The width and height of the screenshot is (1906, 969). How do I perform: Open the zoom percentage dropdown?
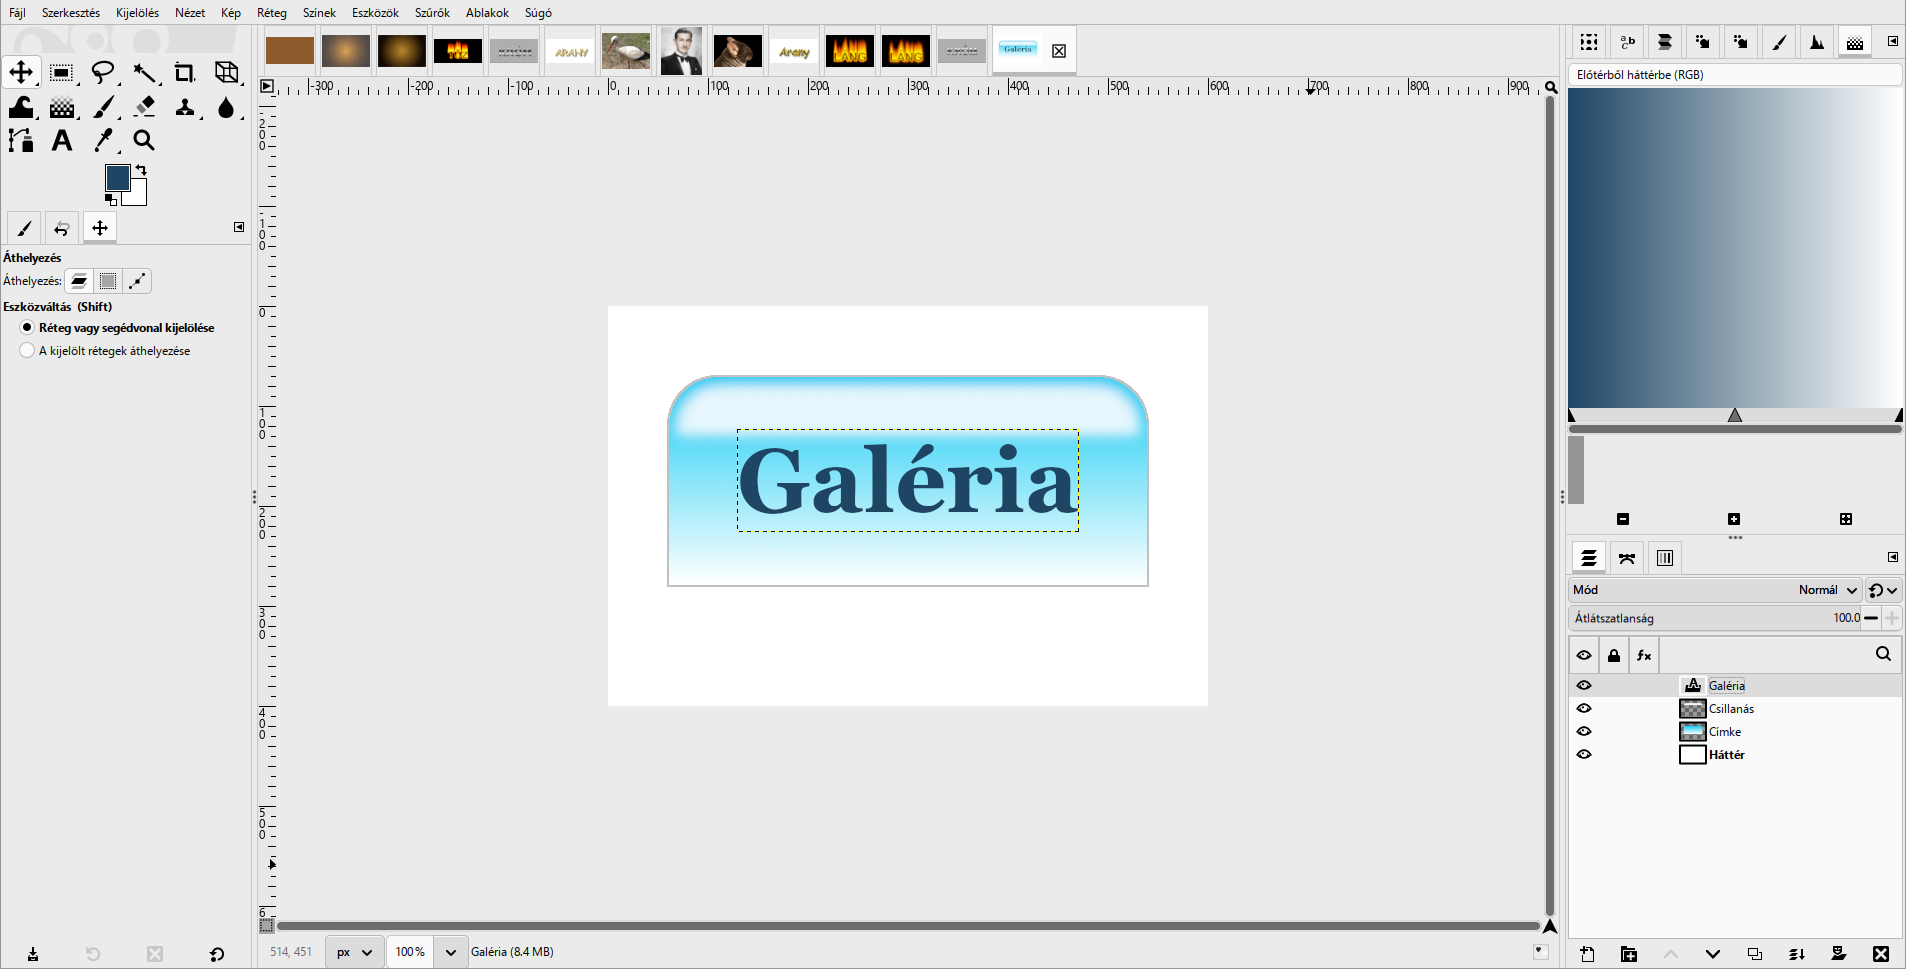click(x=450, y=952)
